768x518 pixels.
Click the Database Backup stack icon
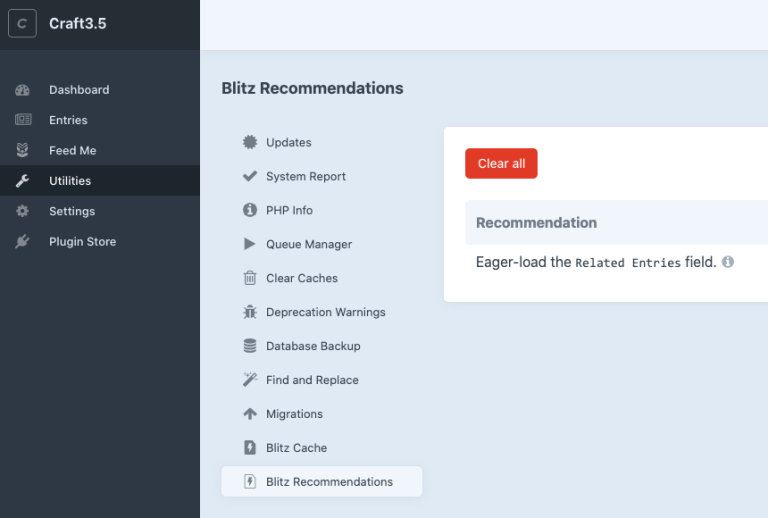[x=250, y=346]
